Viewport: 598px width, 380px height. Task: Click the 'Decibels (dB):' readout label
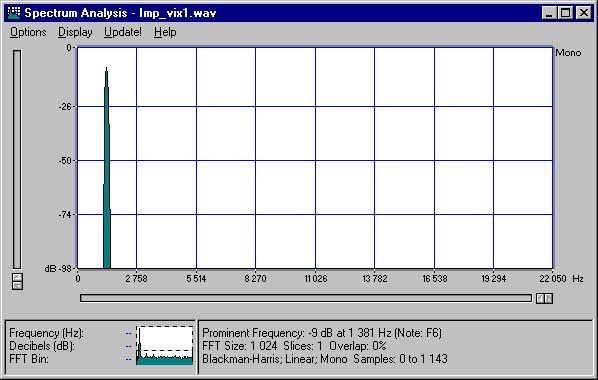pos(42,346)
